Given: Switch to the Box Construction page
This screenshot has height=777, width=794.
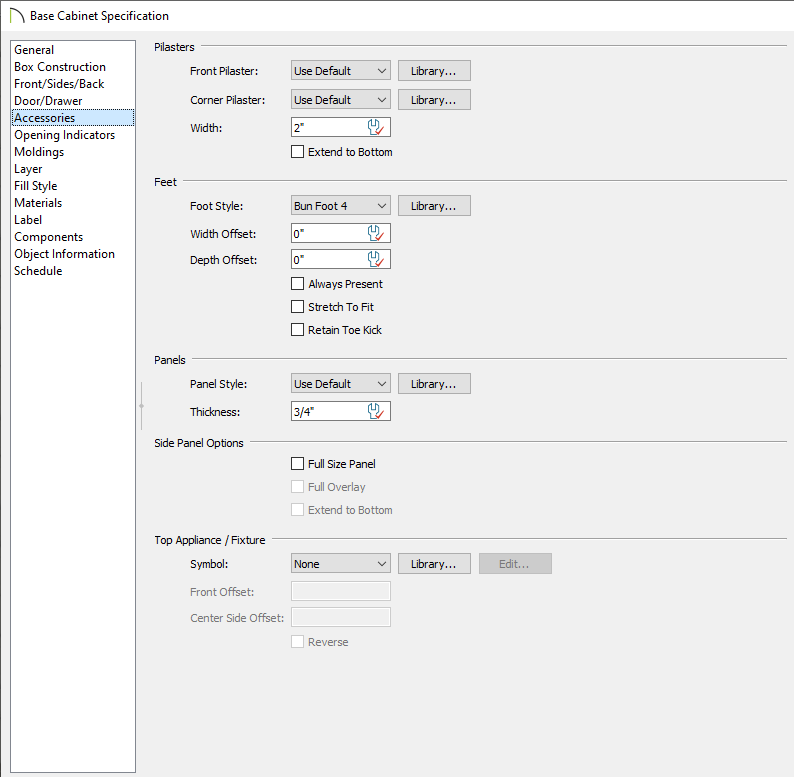Looking at the screenshot, I should pos(60,67).
